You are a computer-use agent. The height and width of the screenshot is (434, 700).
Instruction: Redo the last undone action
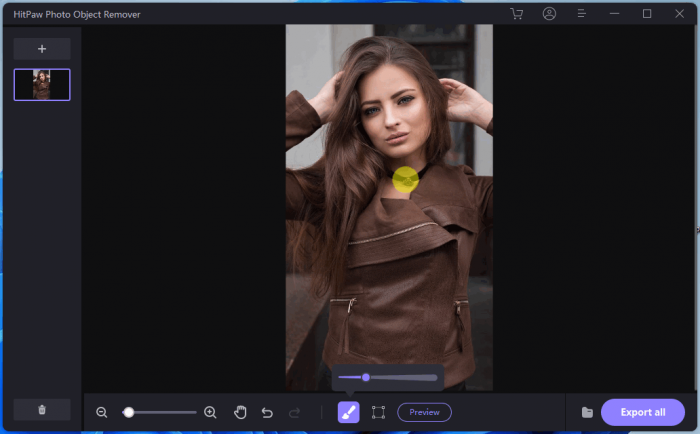pos(294,413)
